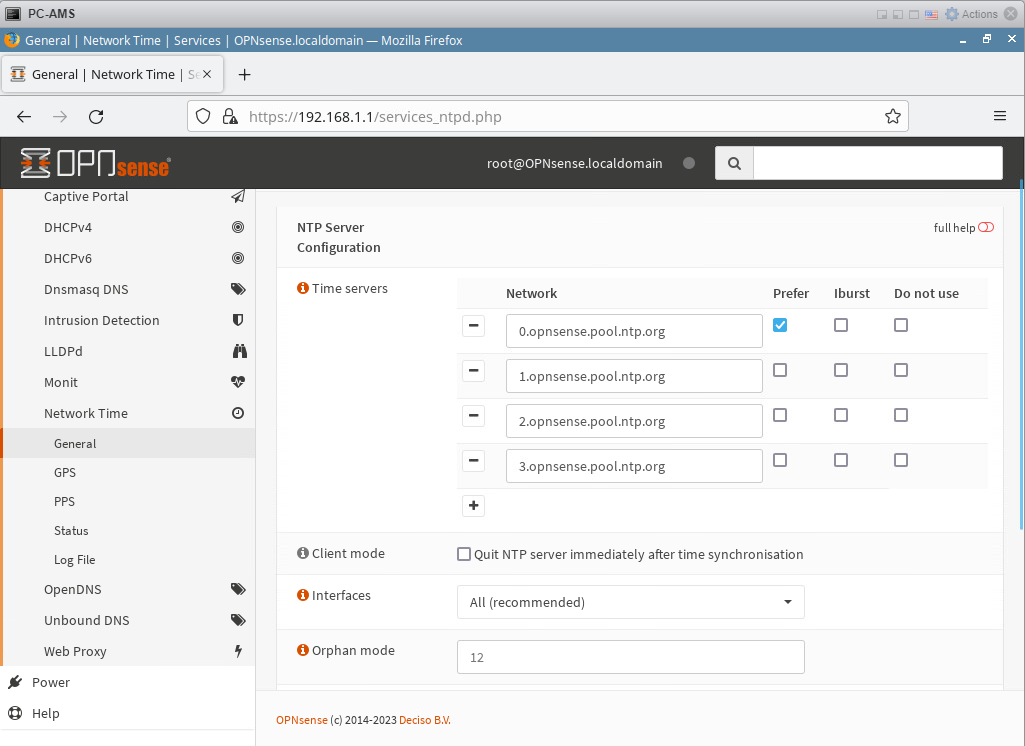Viewport: 1025px width, 746px height.
Task: Add a new time server with plus icon
Action: tap(474, 506)
